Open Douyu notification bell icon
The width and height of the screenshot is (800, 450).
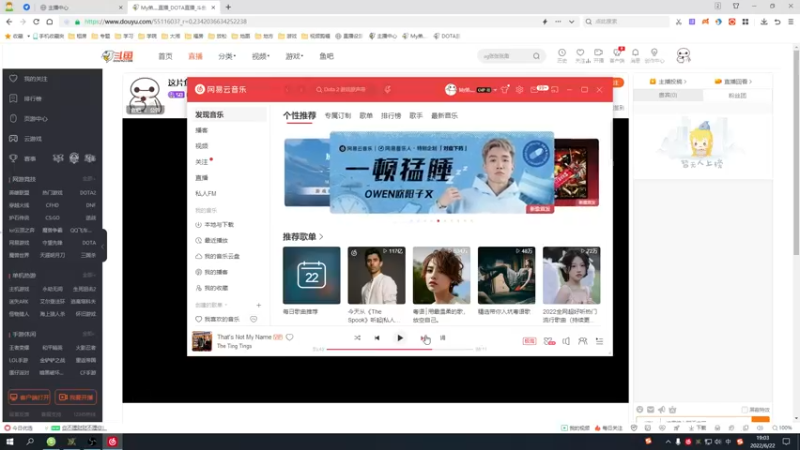pyautogui.click(x=635, y=55)
